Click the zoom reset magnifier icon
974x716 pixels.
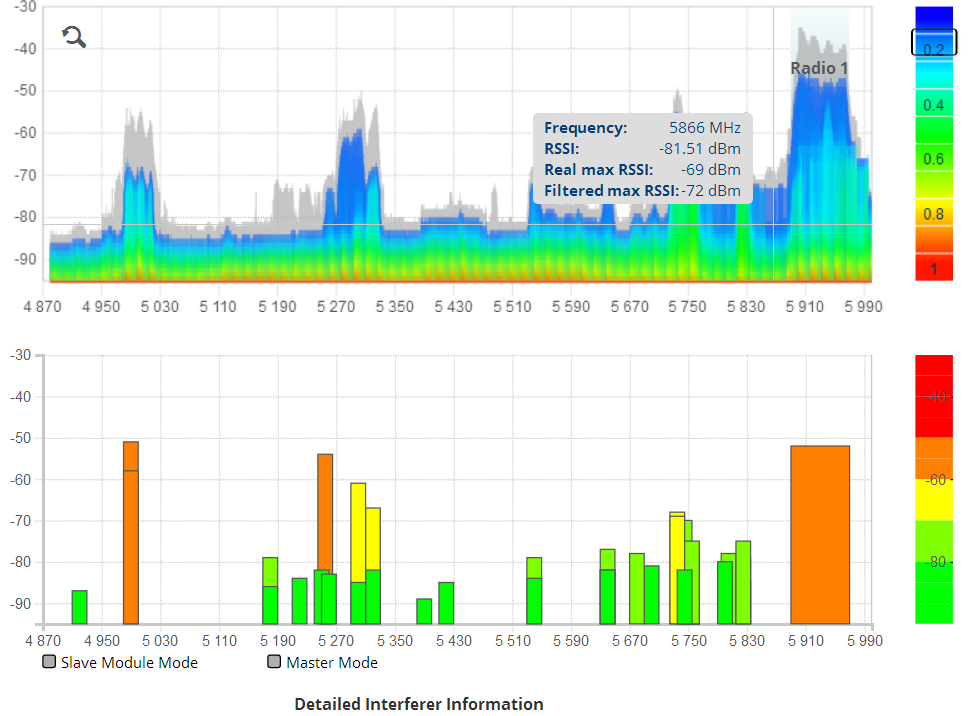click(x=74, y=37)
